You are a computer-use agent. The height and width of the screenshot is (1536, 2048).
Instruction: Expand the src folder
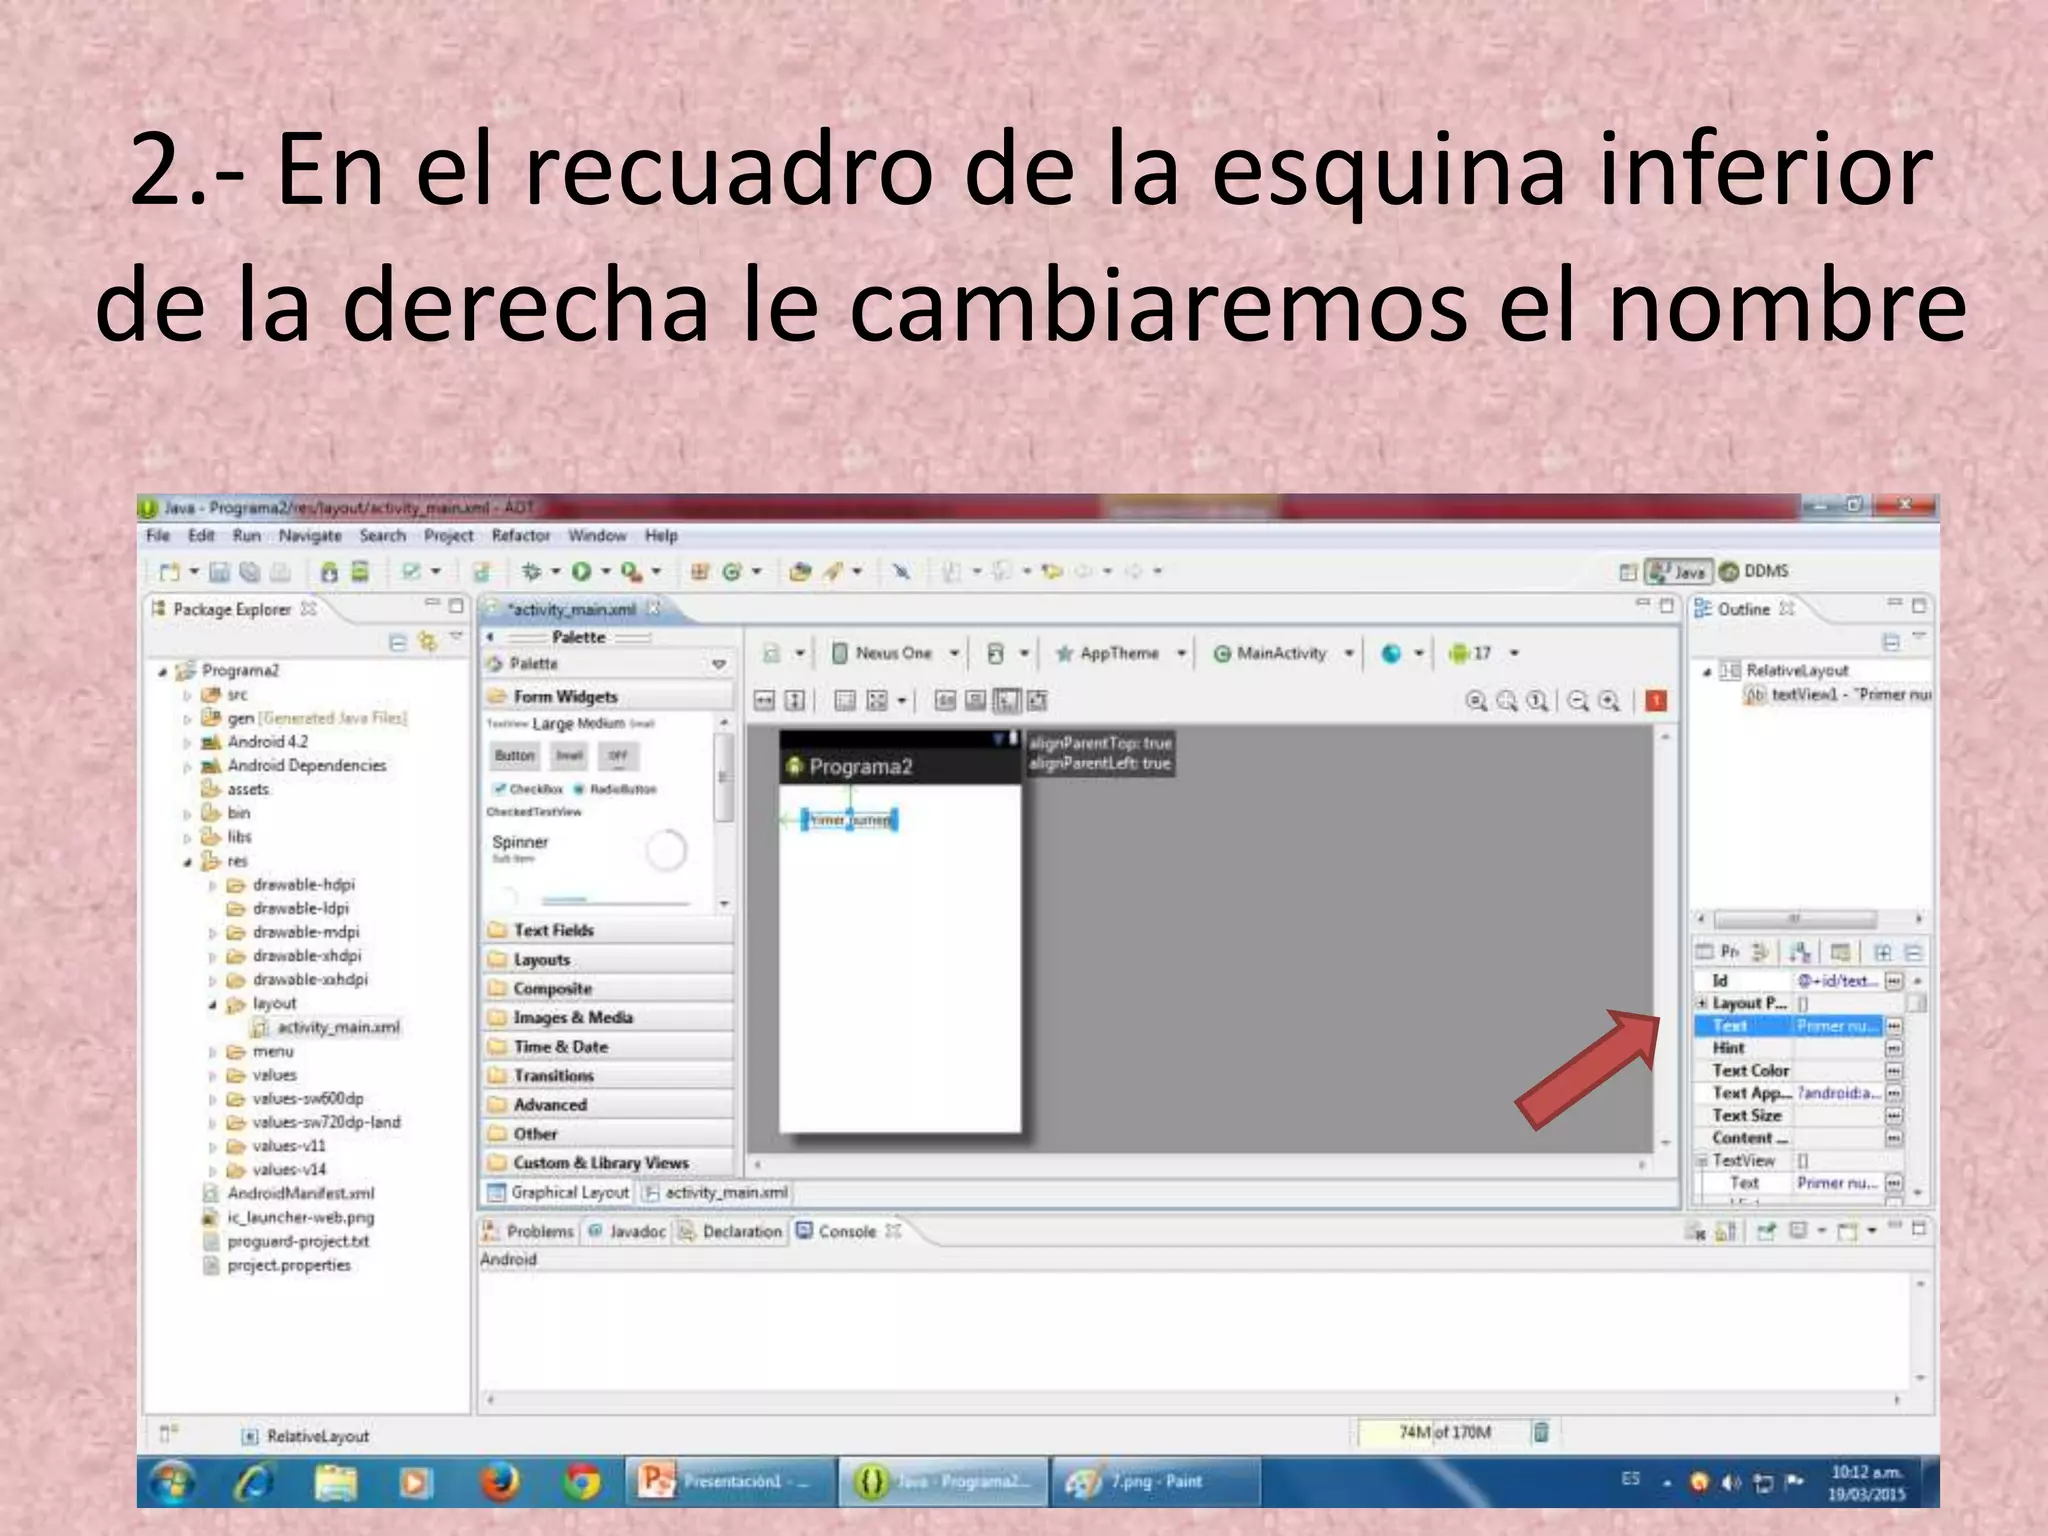[x=187, y=695]
